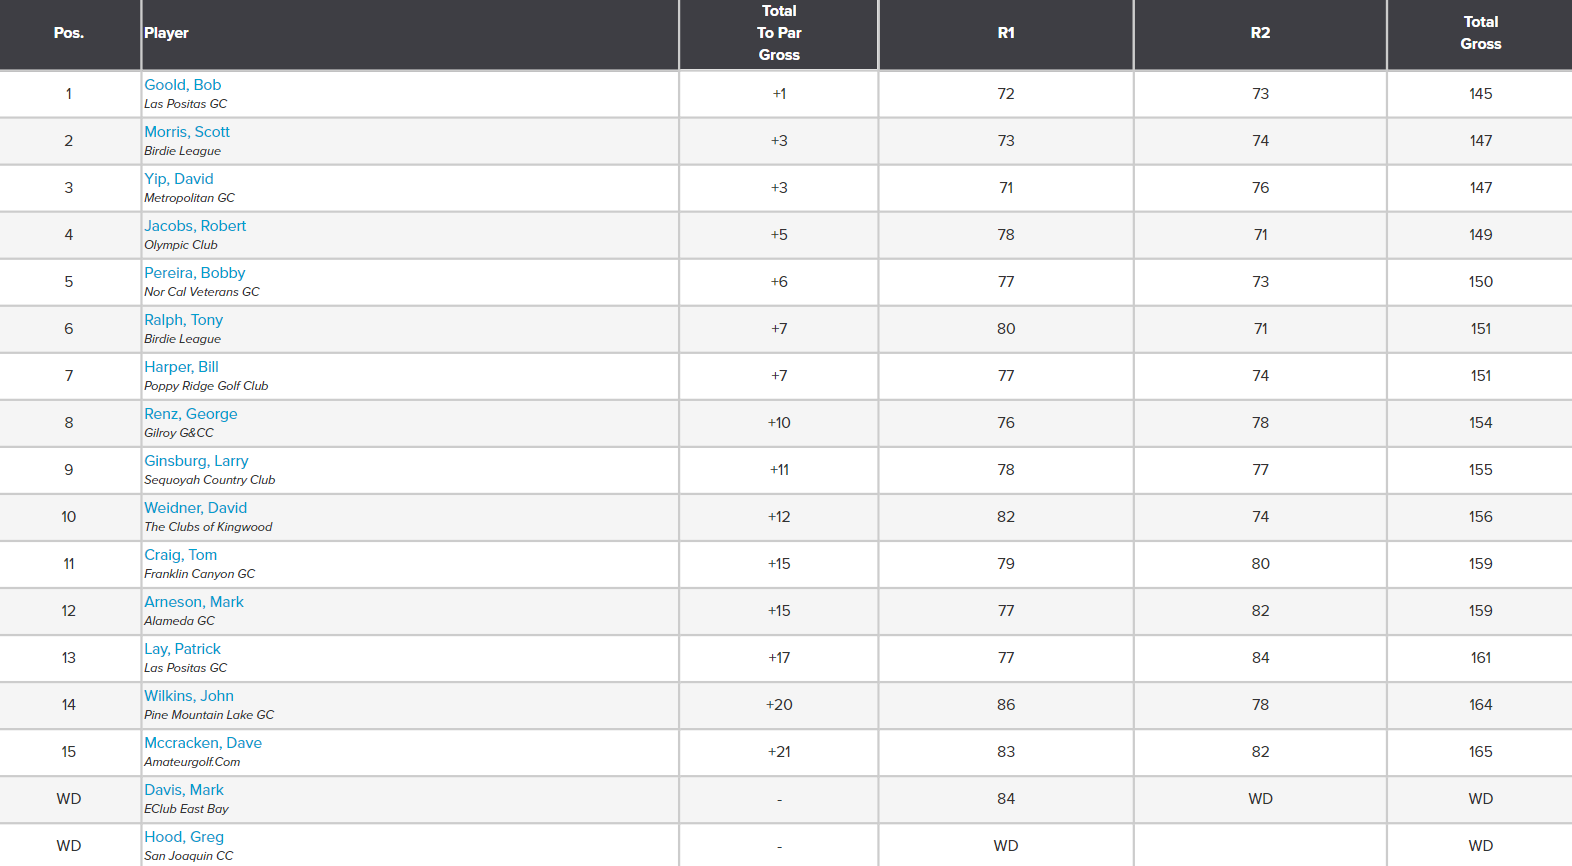Click the R2 column header
The width and height of the screenshot is (1572, 866).
click(1260, 33)
